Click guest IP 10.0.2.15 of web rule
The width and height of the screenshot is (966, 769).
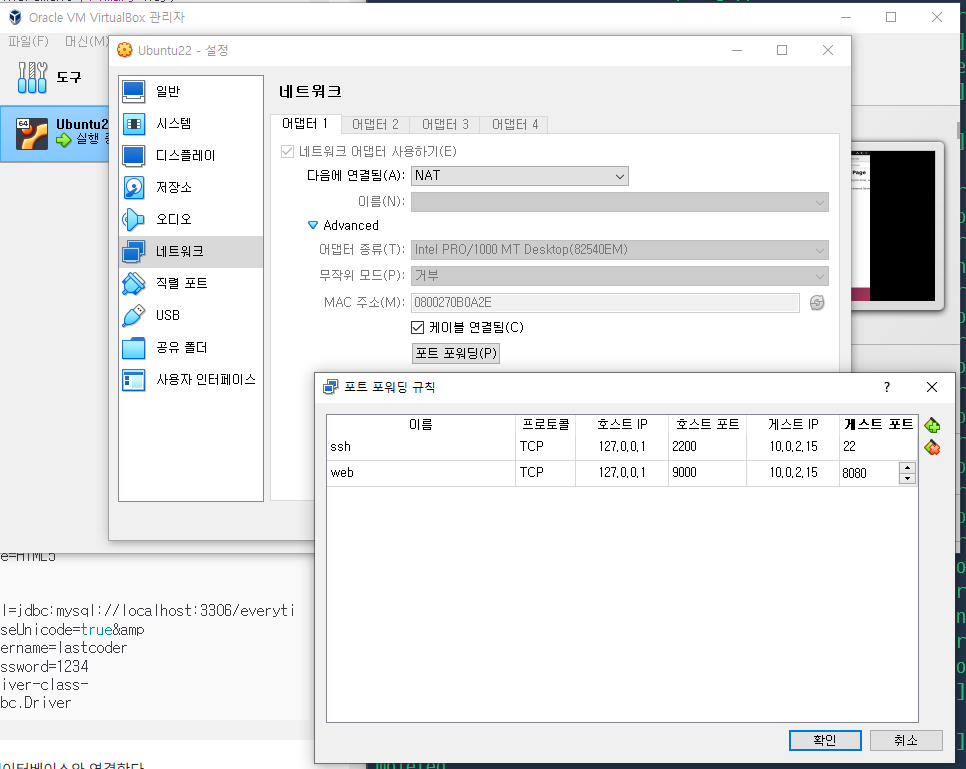(793, 473)
